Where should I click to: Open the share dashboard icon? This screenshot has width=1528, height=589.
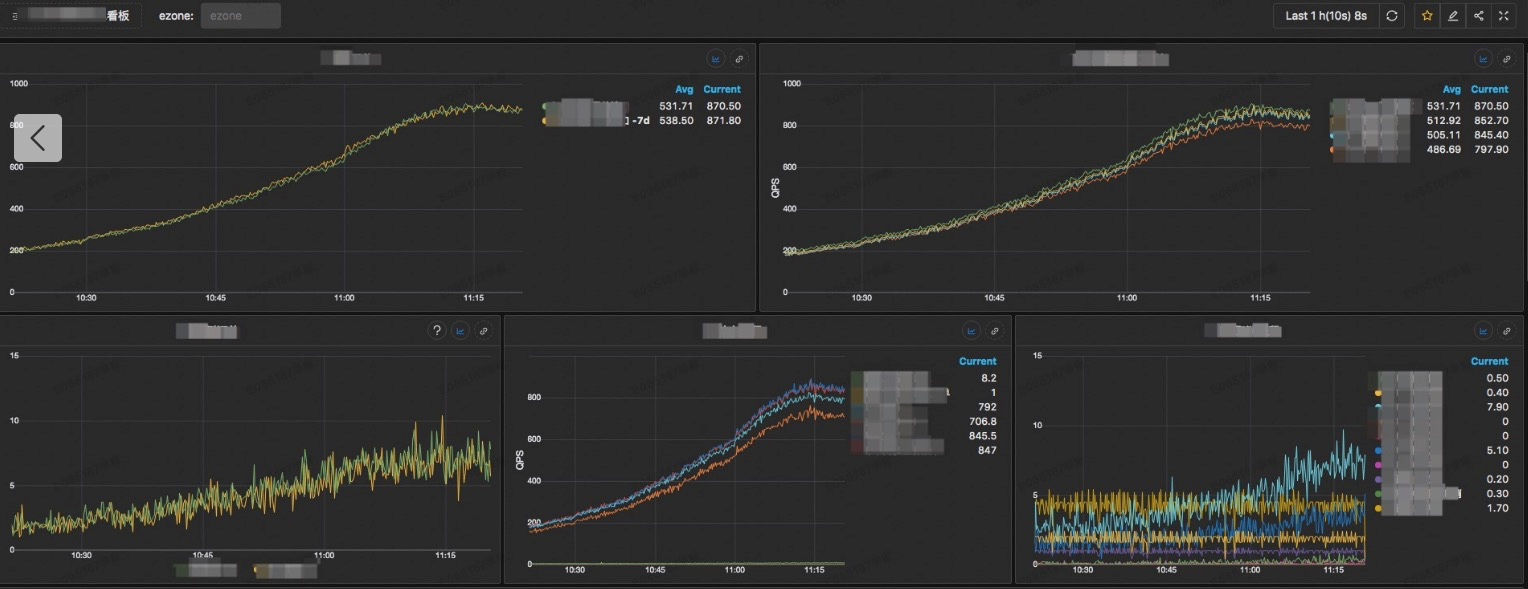click(x=1478, y=16)
